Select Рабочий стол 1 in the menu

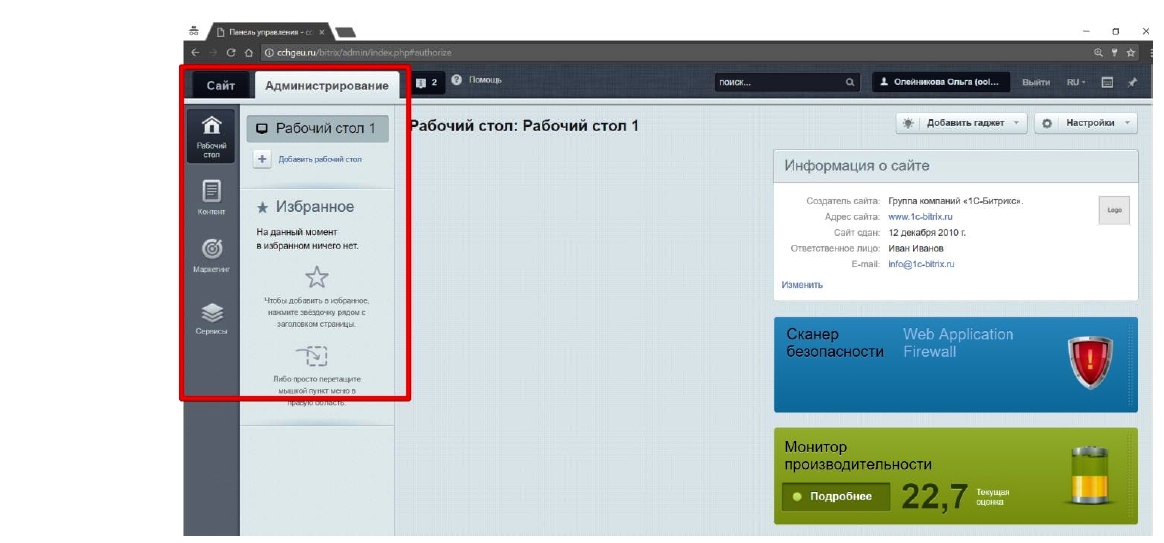click(317, 129)
